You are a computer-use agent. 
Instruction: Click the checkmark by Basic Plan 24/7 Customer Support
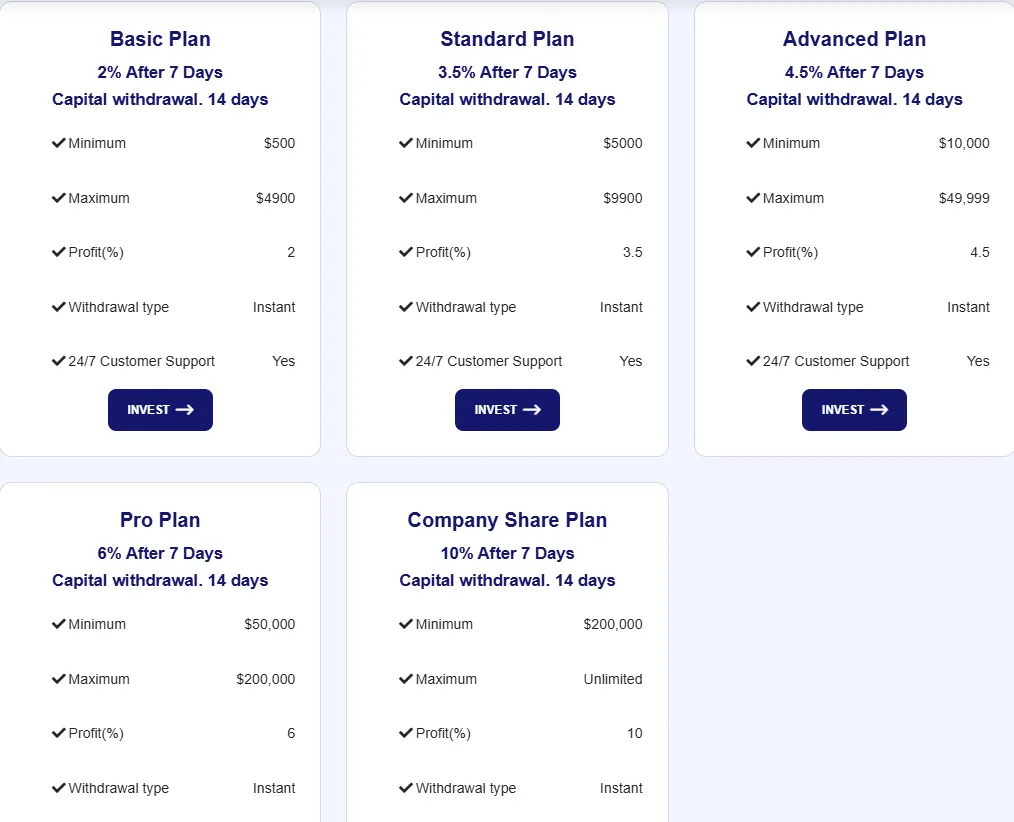(x=59, y=361)
